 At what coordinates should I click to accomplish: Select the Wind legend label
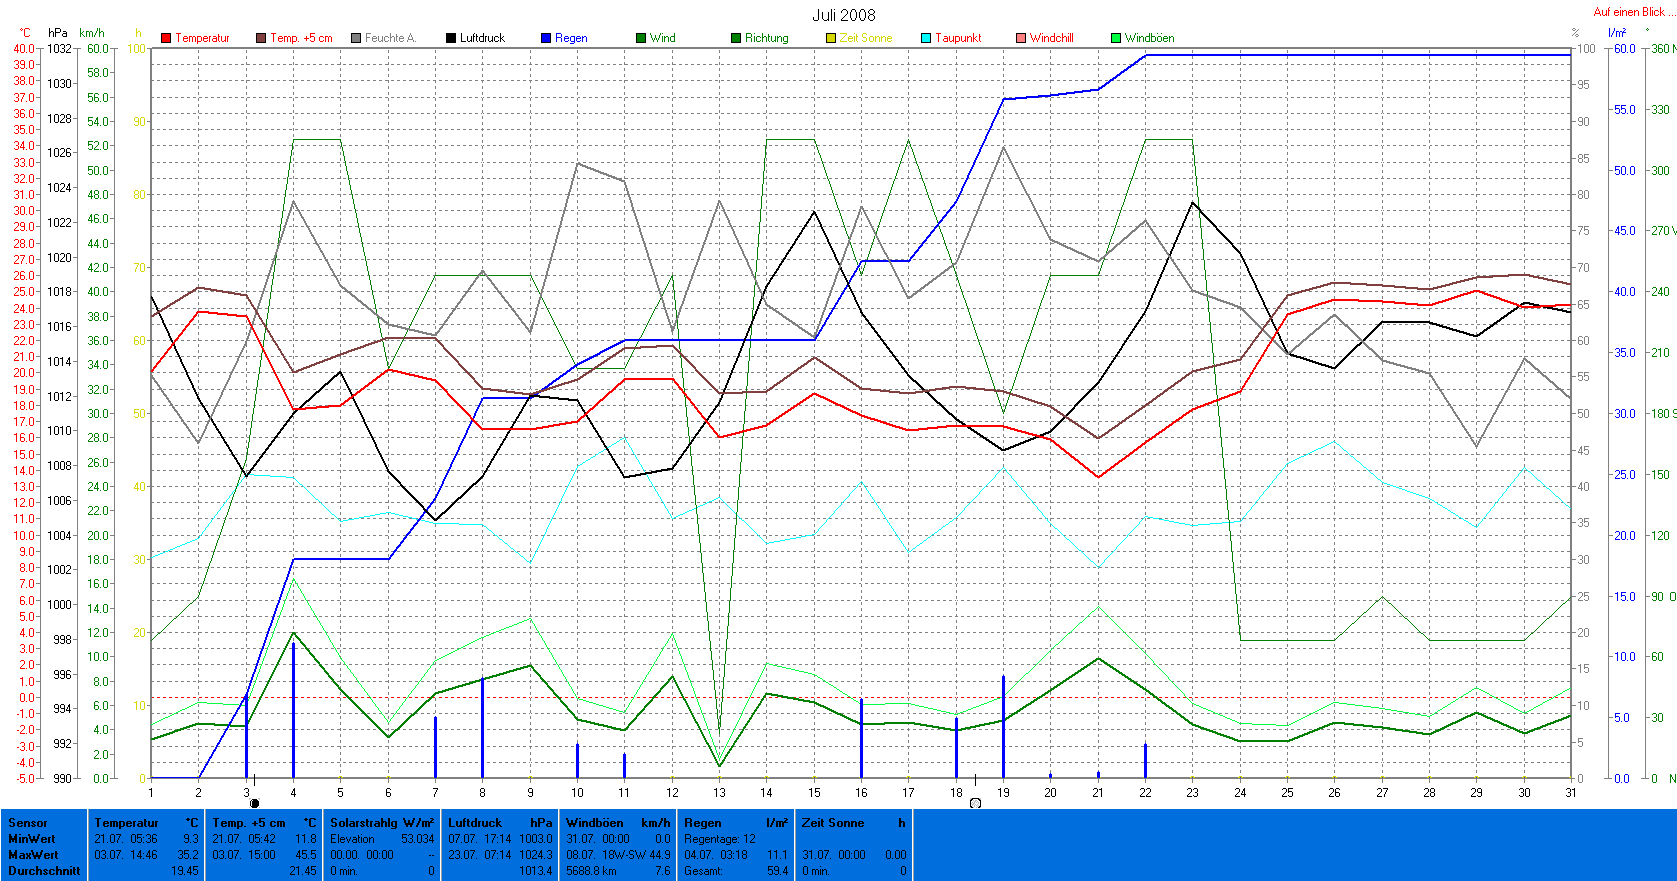pos(662,38)
